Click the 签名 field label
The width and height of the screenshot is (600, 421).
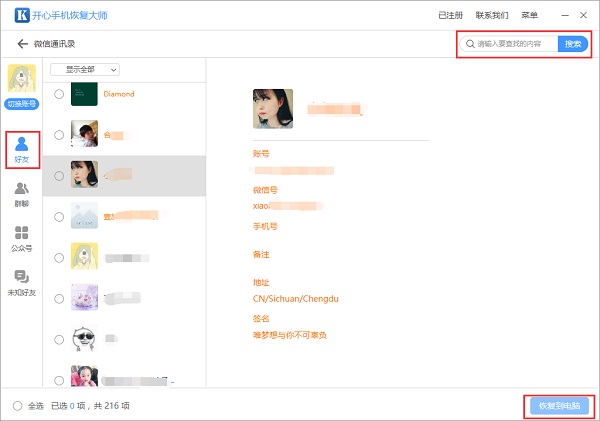(x=261, y=318)
